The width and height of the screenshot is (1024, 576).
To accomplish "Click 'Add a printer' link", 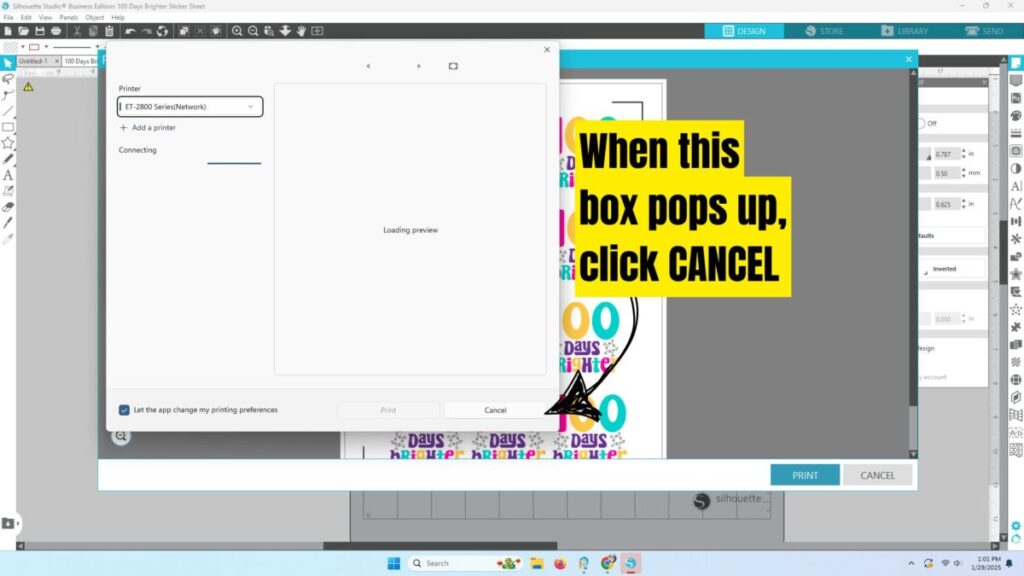I will (x=148, y=127).
